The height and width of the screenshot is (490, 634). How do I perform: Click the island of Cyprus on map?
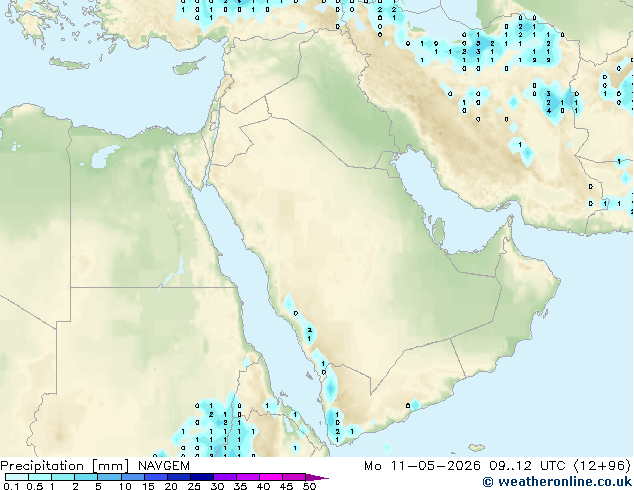[x=188, y=67]
